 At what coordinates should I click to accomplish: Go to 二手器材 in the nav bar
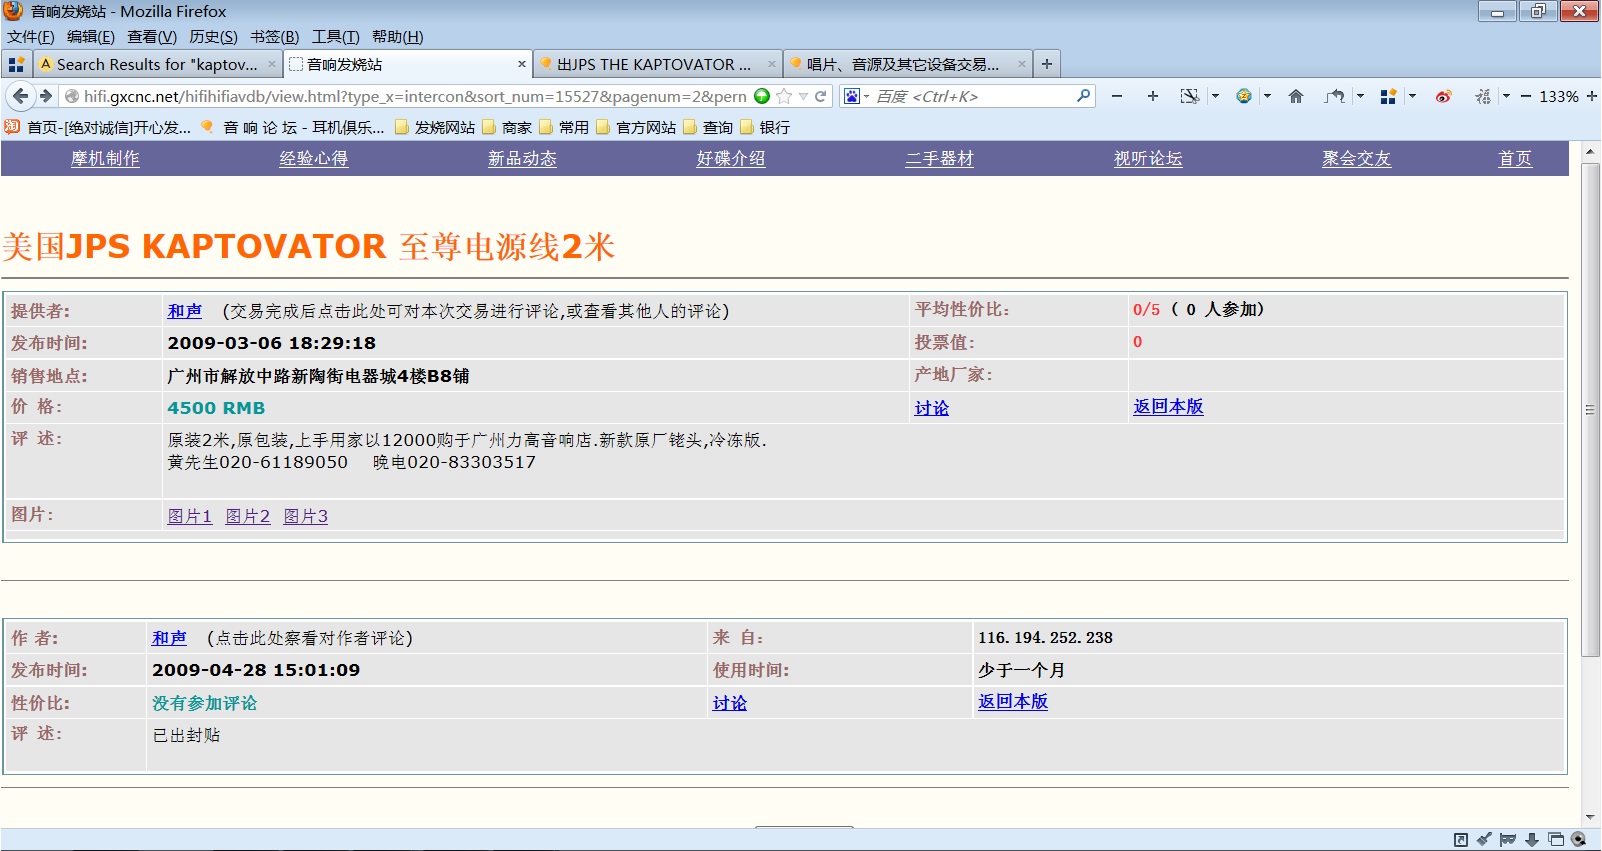pyautogui.click(x=939, y=158)
